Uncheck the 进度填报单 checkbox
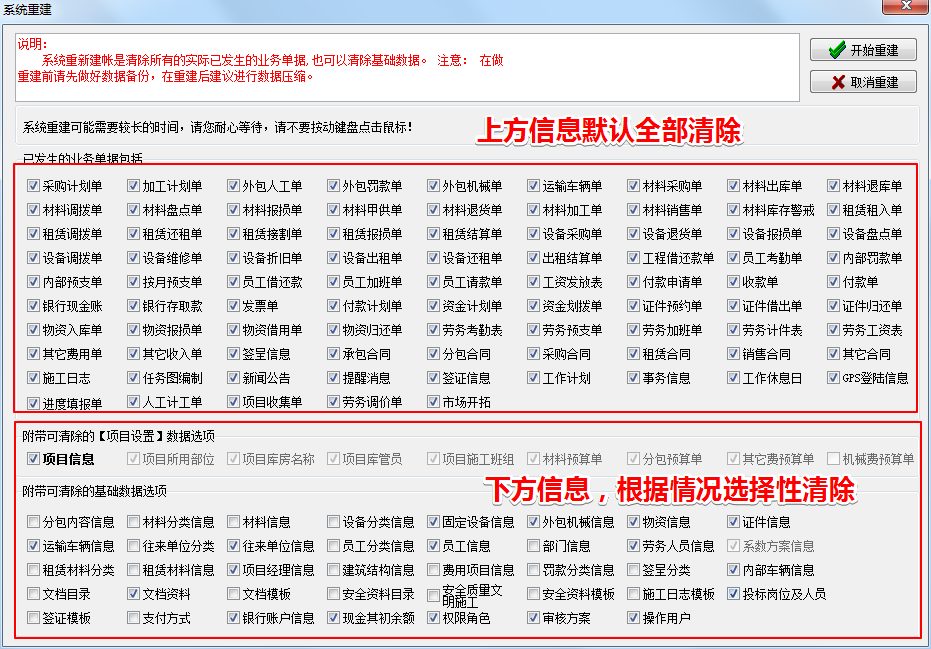The width and height of the screenshot is (931, 649). coord(34,403)
